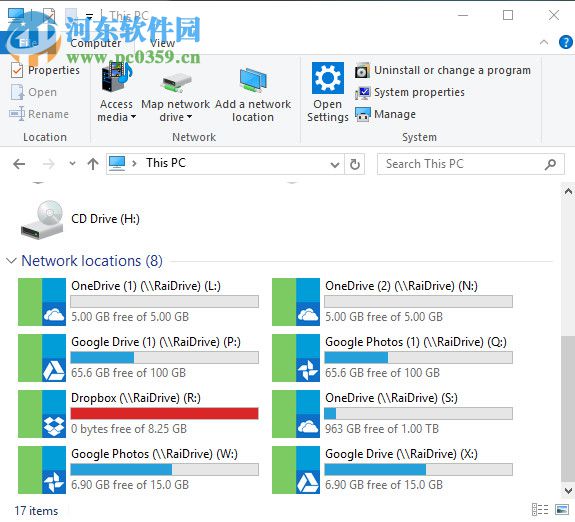
Task: Select Google Photos (1) Q: icon
Action: point(296,358)
